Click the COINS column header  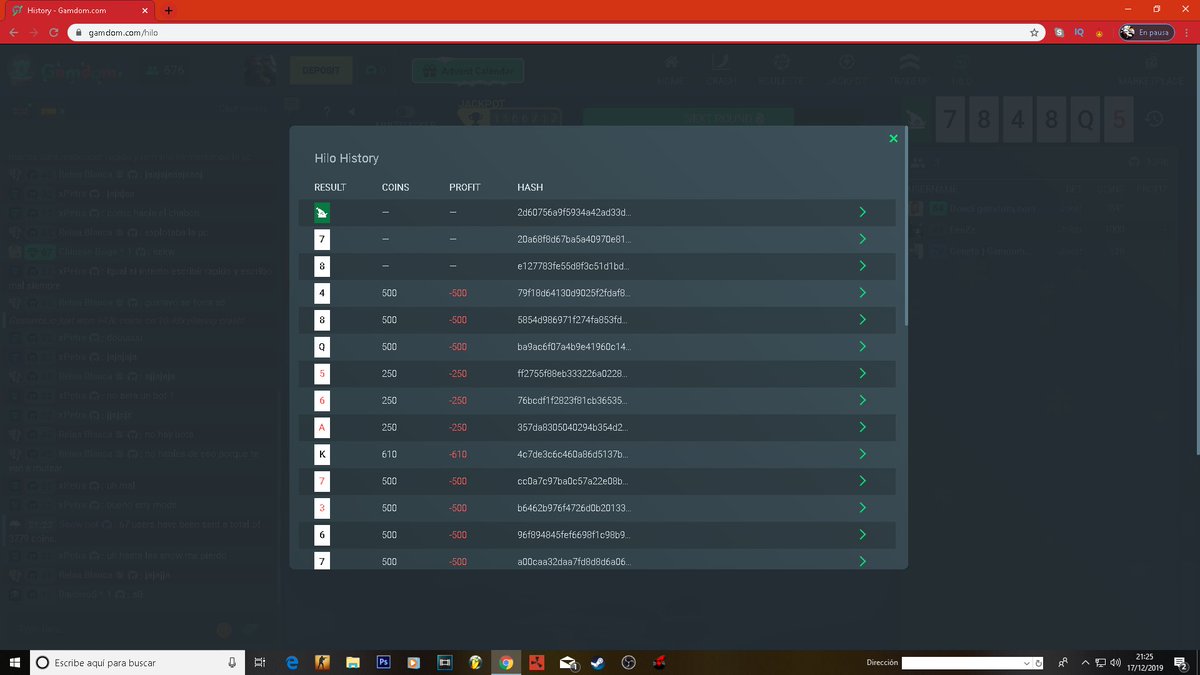(395, 187)
